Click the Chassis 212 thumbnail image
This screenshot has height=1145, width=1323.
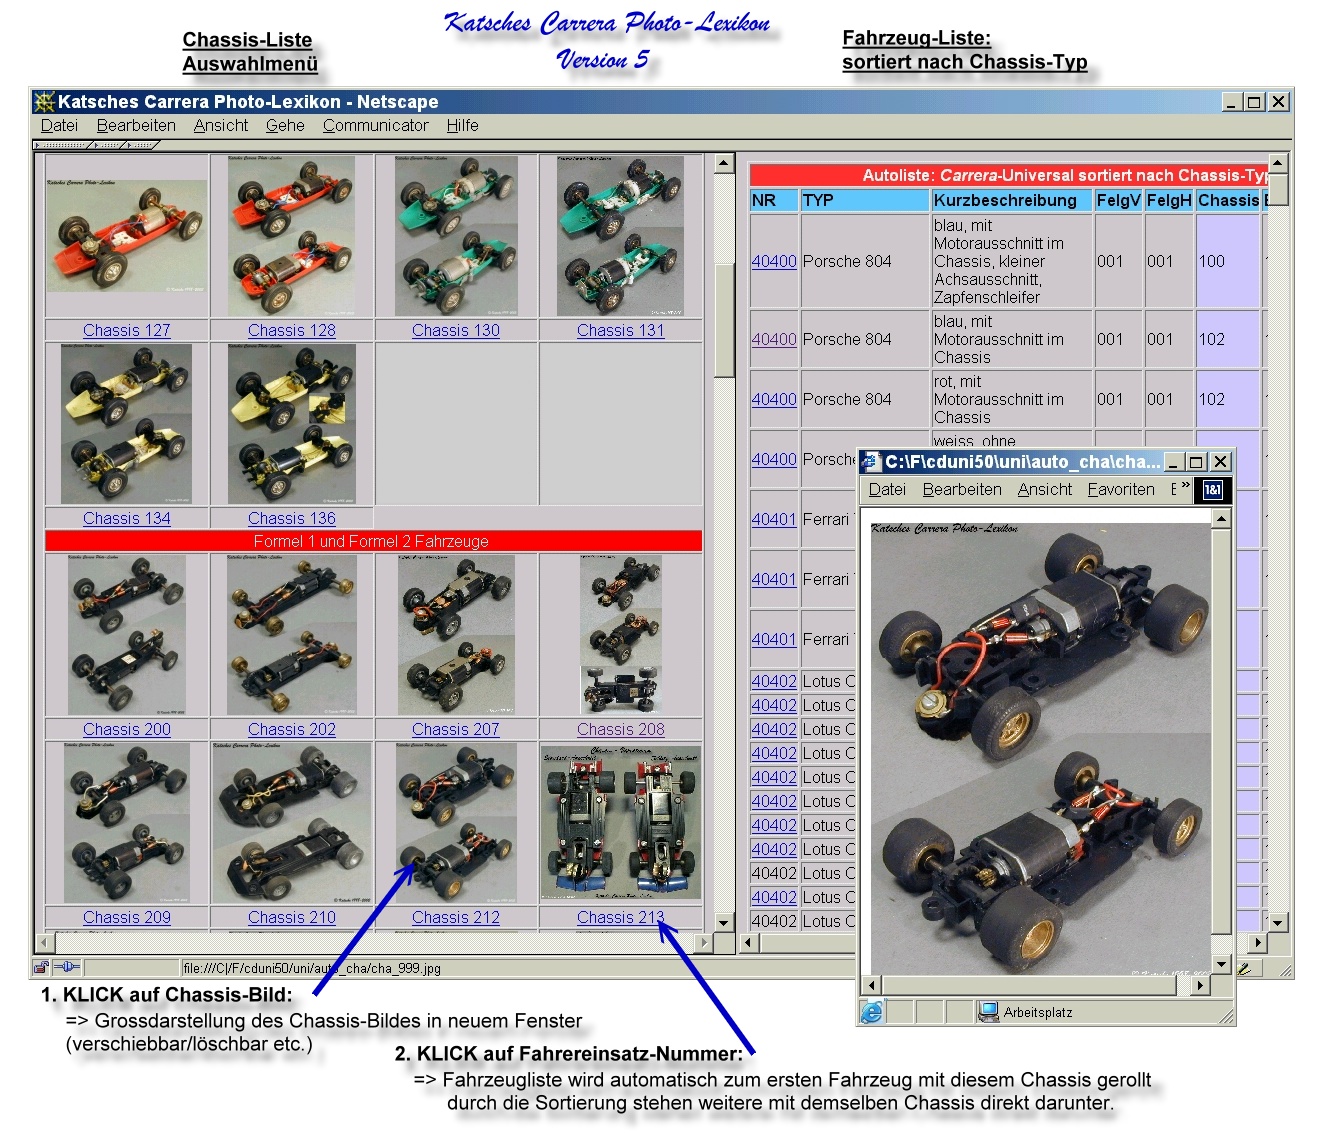coord(456,822)
